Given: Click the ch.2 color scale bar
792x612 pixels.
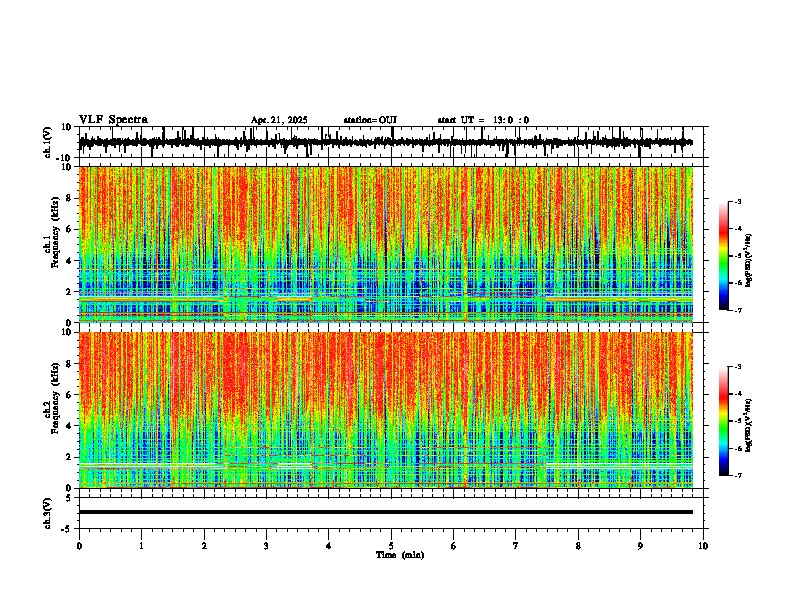Looking at the screenshot, I should (x=723, y=421).
